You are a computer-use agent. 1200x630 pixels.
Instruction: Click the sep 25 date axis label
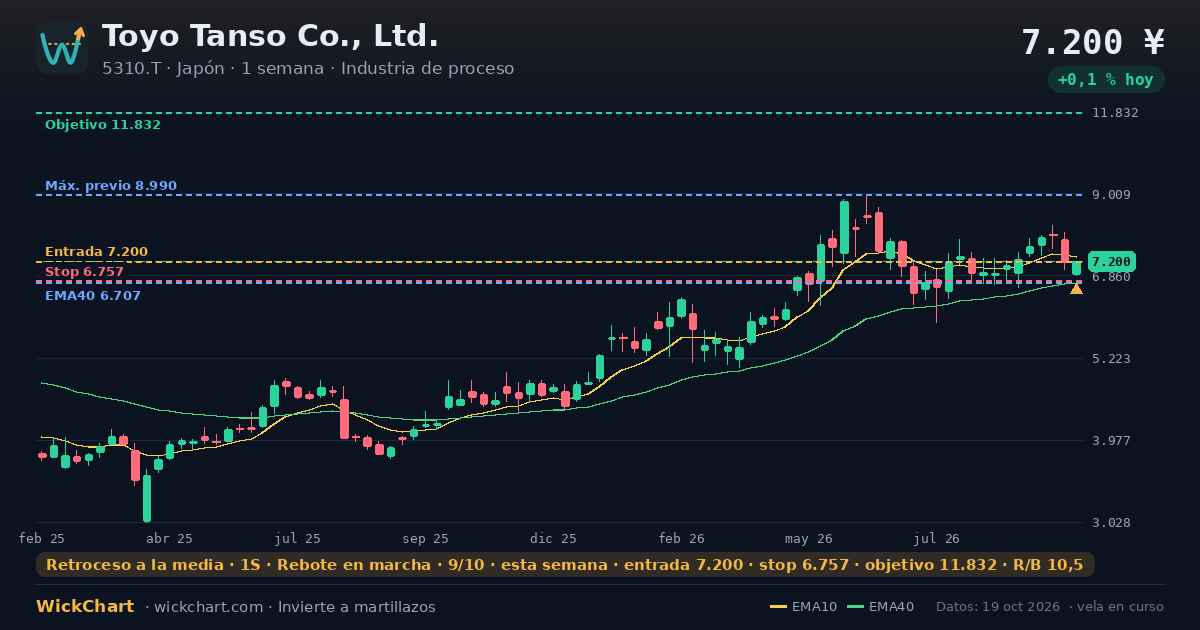pos(426,538)
